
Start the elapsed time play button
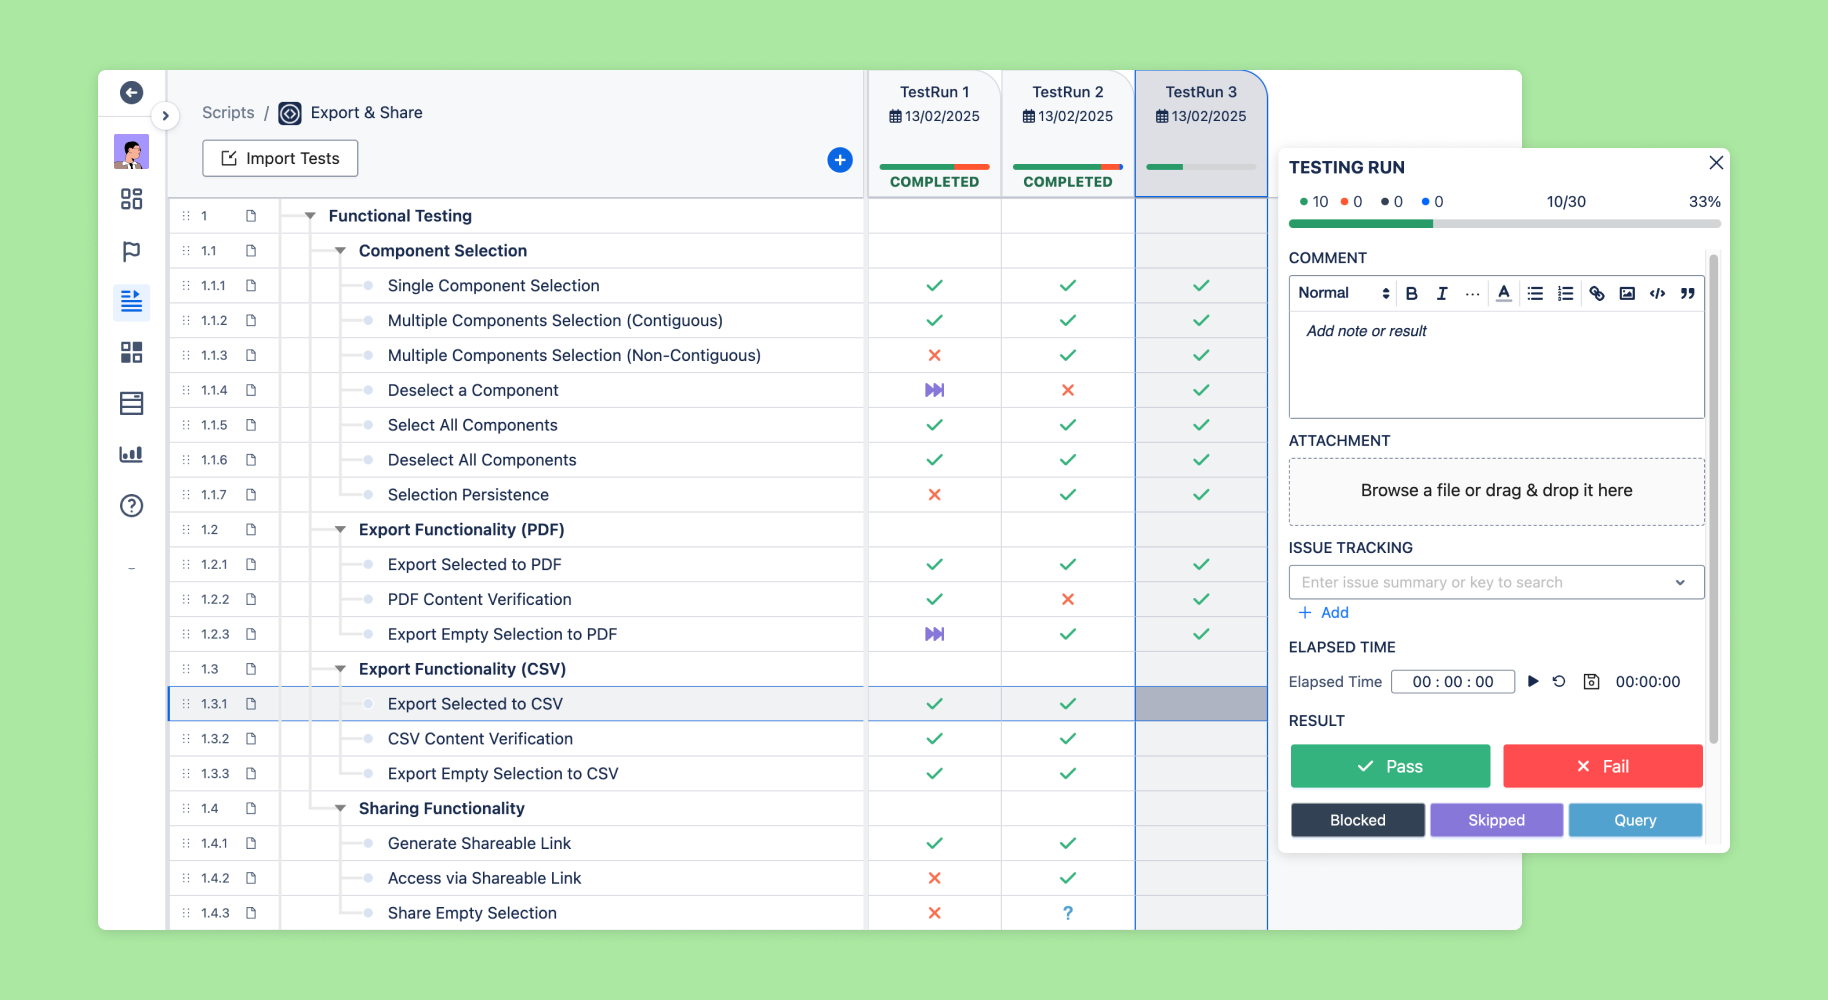1533,681
